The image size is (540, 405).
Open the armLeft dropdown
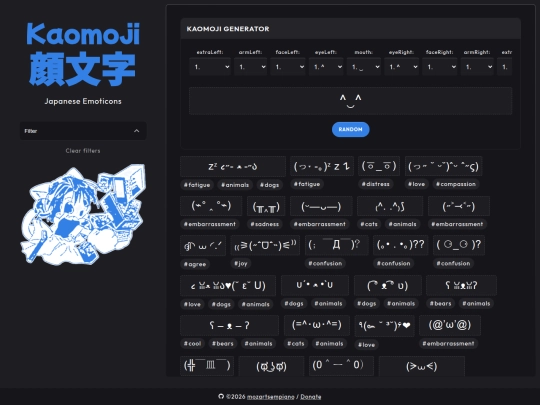(250, 67)
